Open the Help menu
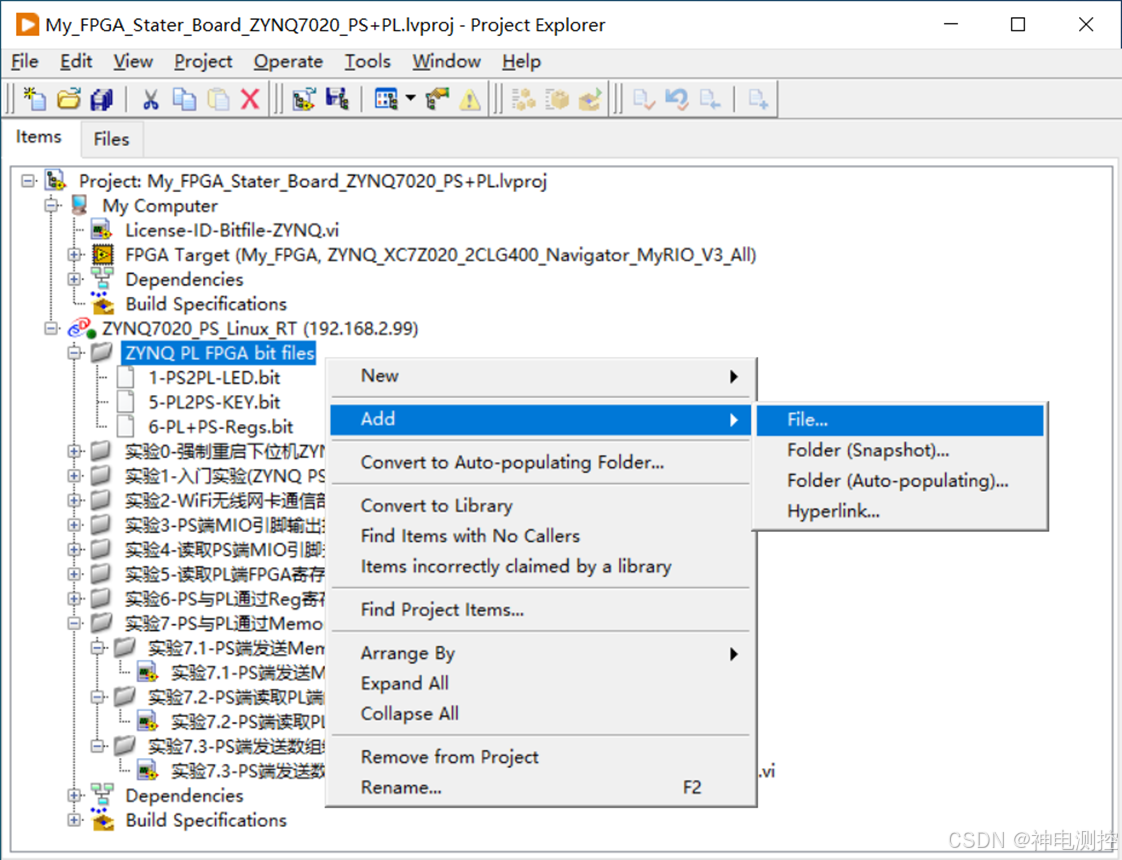 [522, 62]
